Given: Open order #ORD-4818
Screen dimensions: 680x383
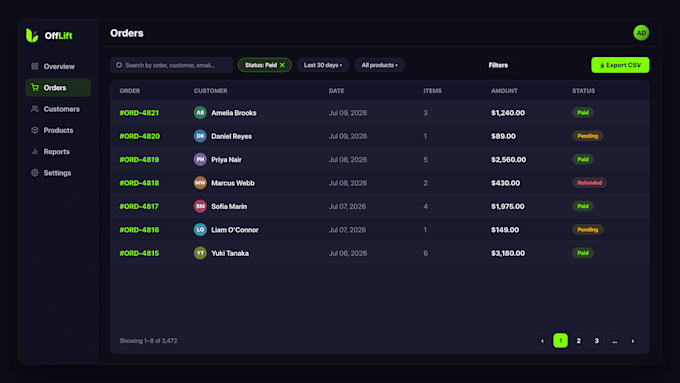Looking at the screenshot, I should pyautogui.click(x=139, y=183).
